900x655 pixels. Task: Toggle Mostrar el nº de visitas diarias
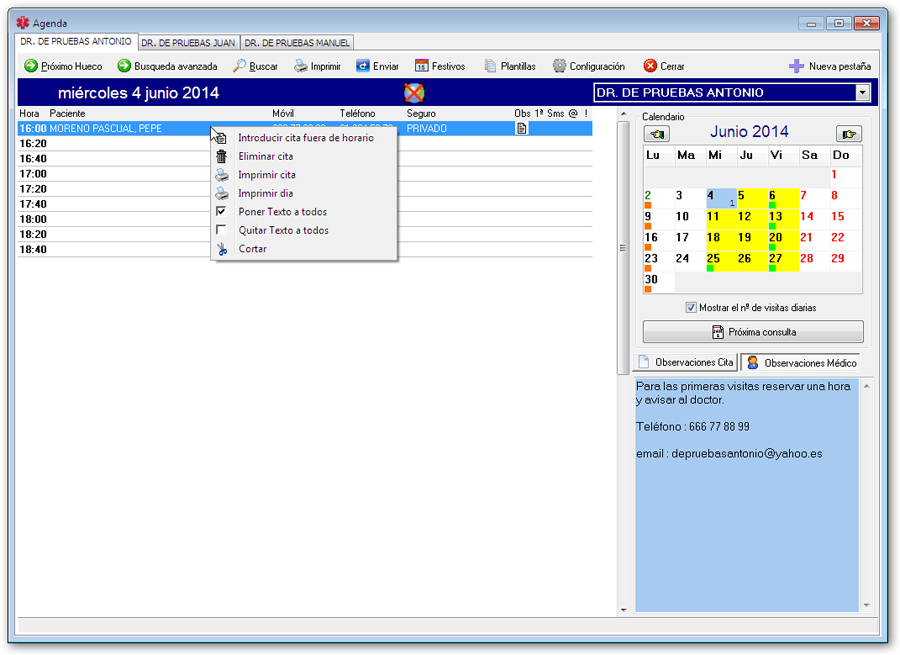tap(691, 308)
